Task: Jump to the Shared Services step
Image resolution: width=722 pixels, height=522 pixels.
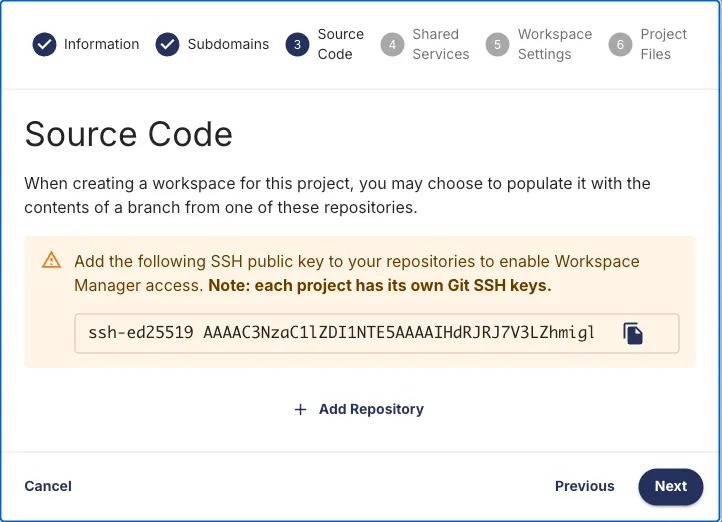Action: point(441,44)
